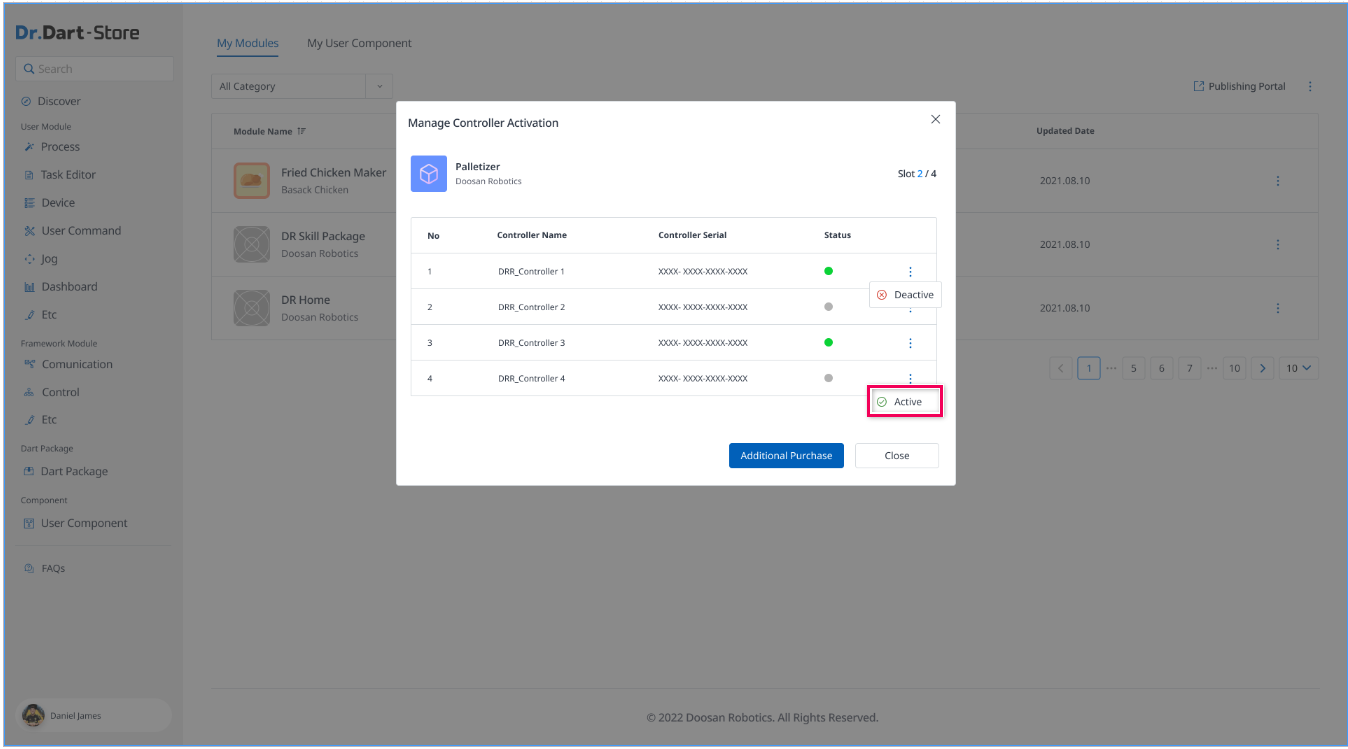
Task: Click the Close button in the dialog
Action: point(896,456)
